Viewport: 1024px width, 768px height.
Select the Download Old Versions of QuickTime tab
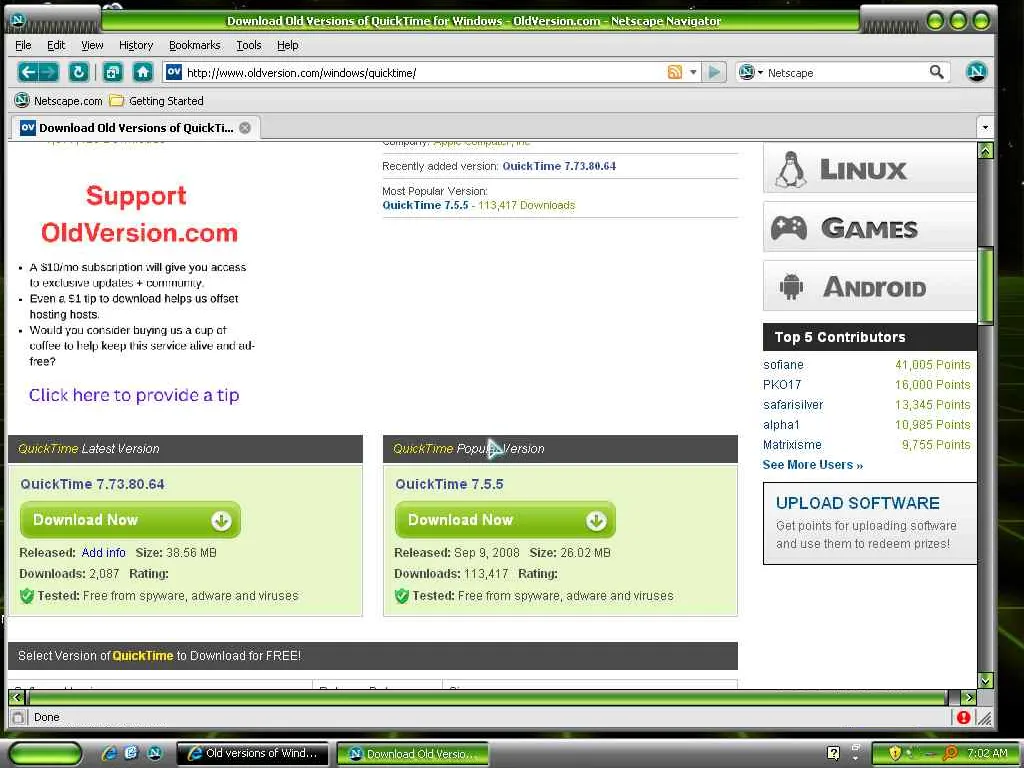135,127
